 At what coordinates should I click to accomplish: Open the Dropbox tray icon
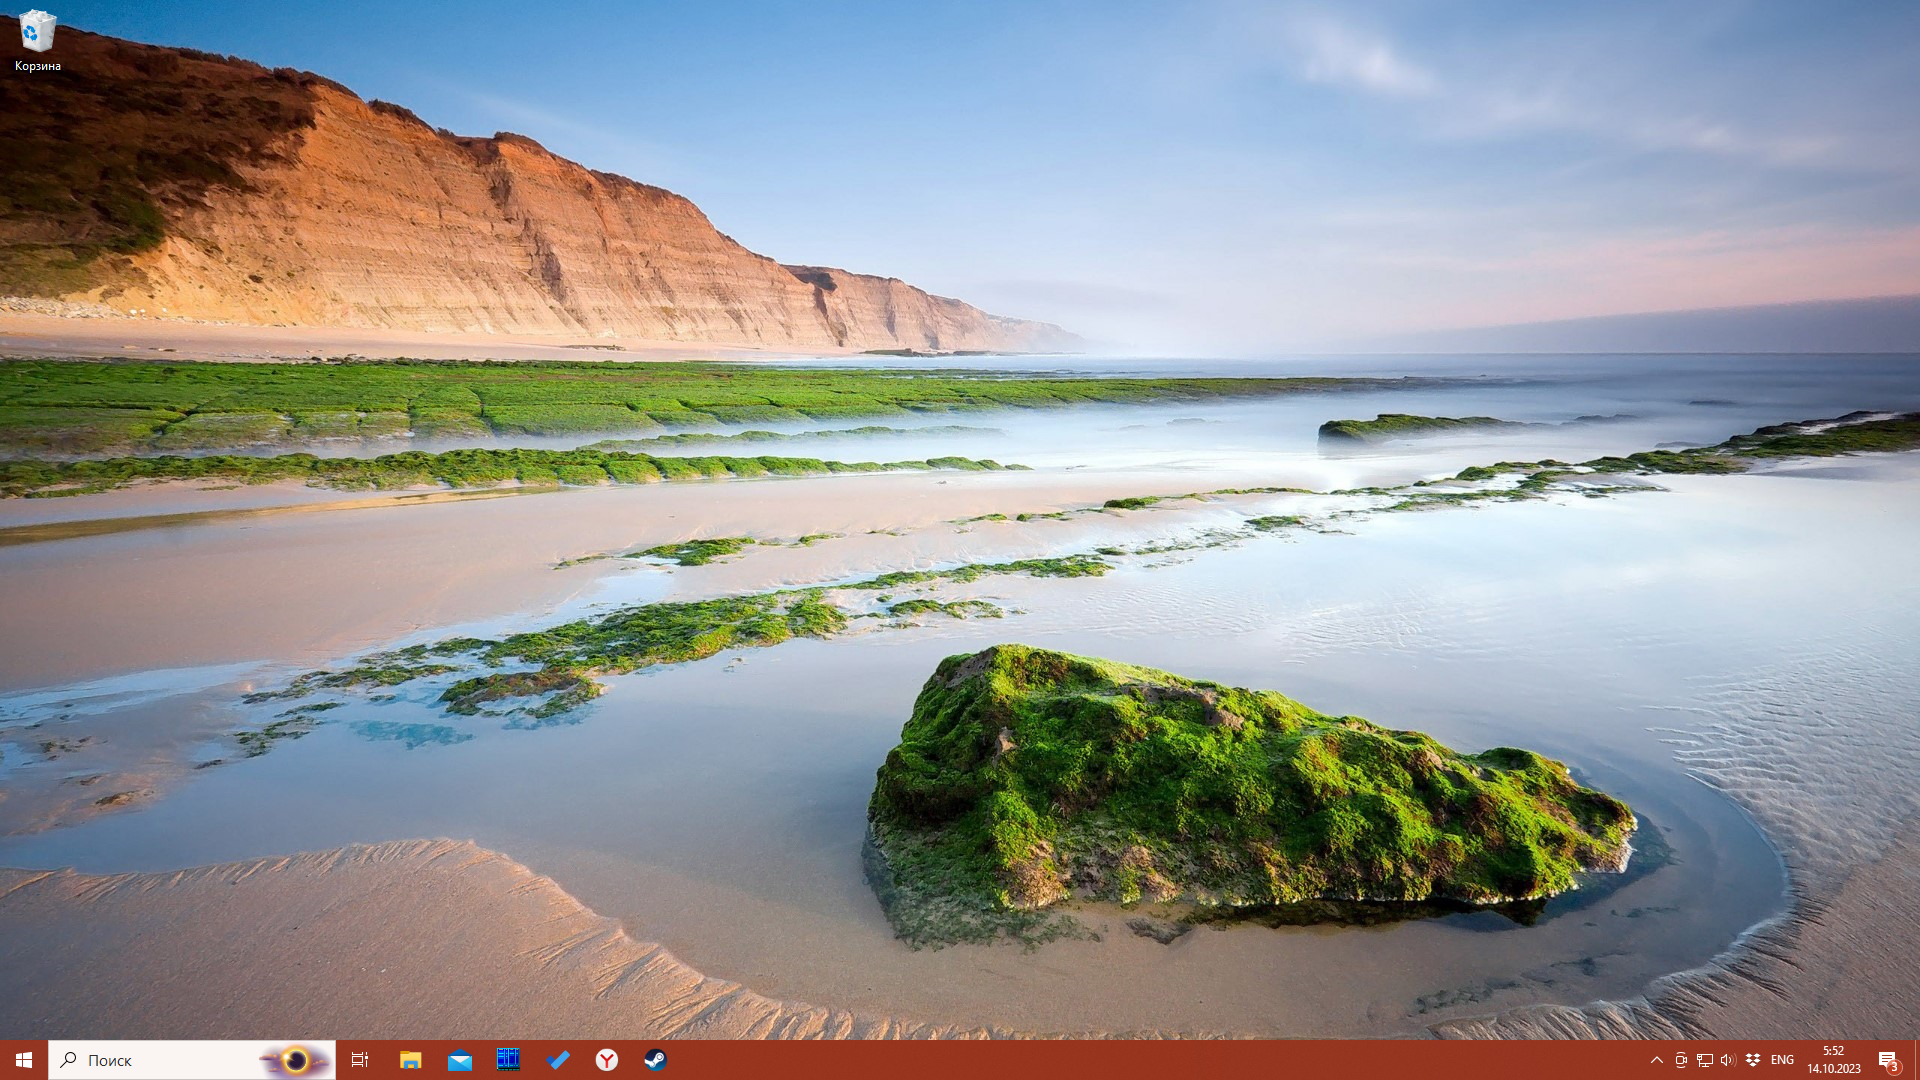coord(1753,1060)
